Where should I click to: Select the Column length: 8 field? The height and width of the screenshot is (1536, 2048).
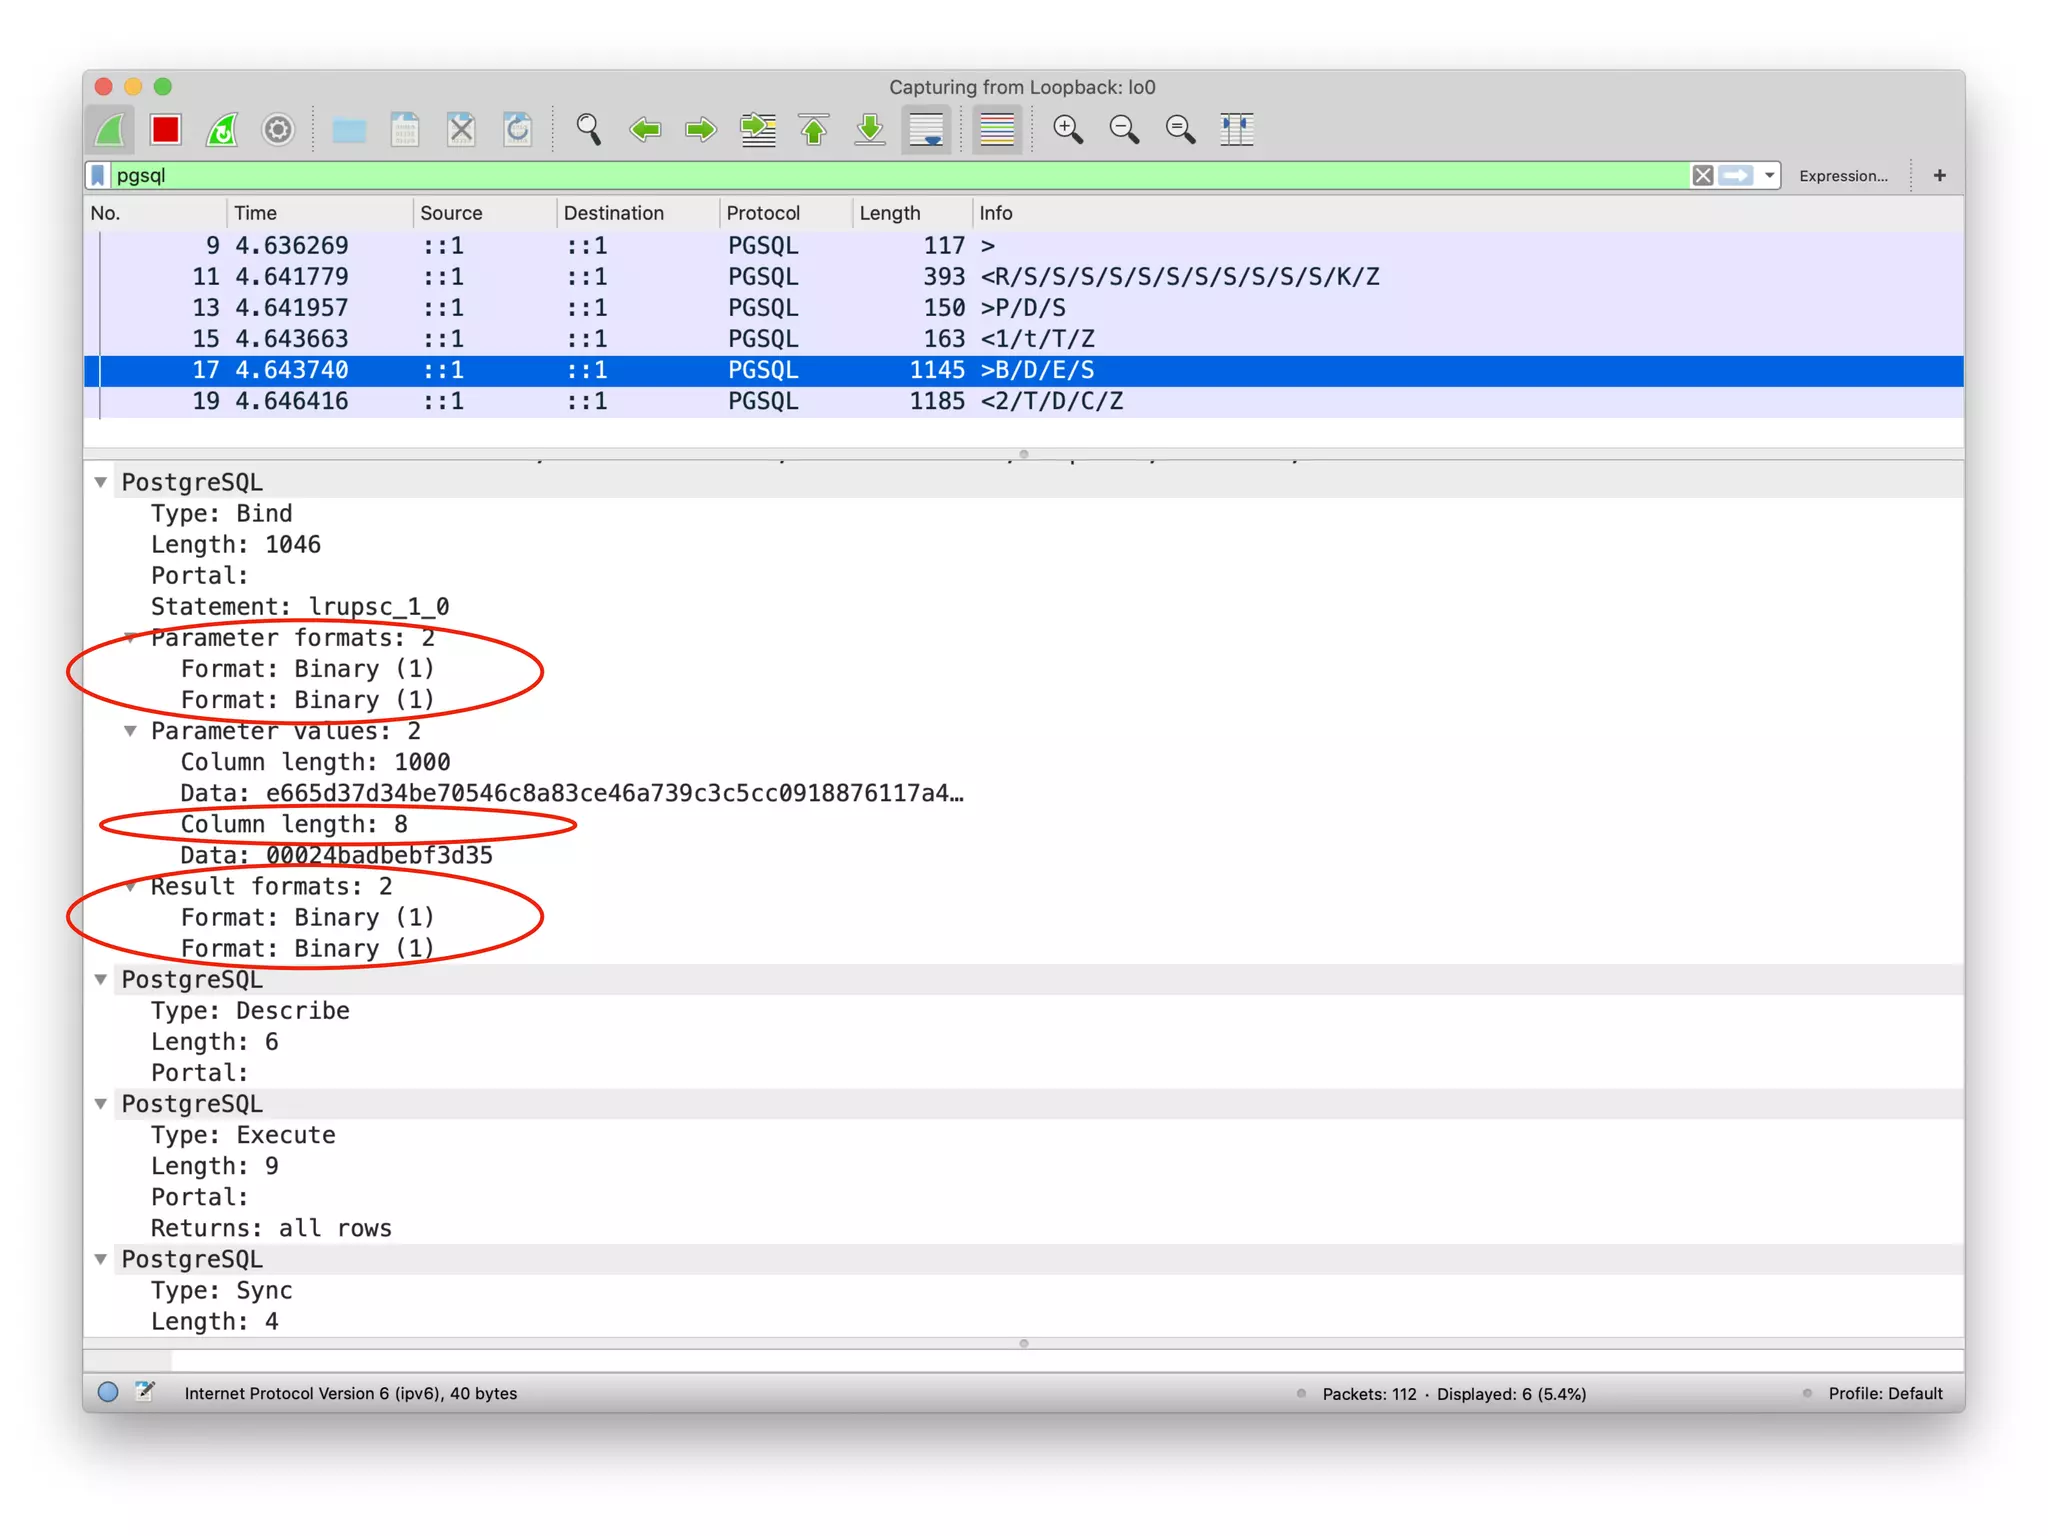click(x=294, y=824)
